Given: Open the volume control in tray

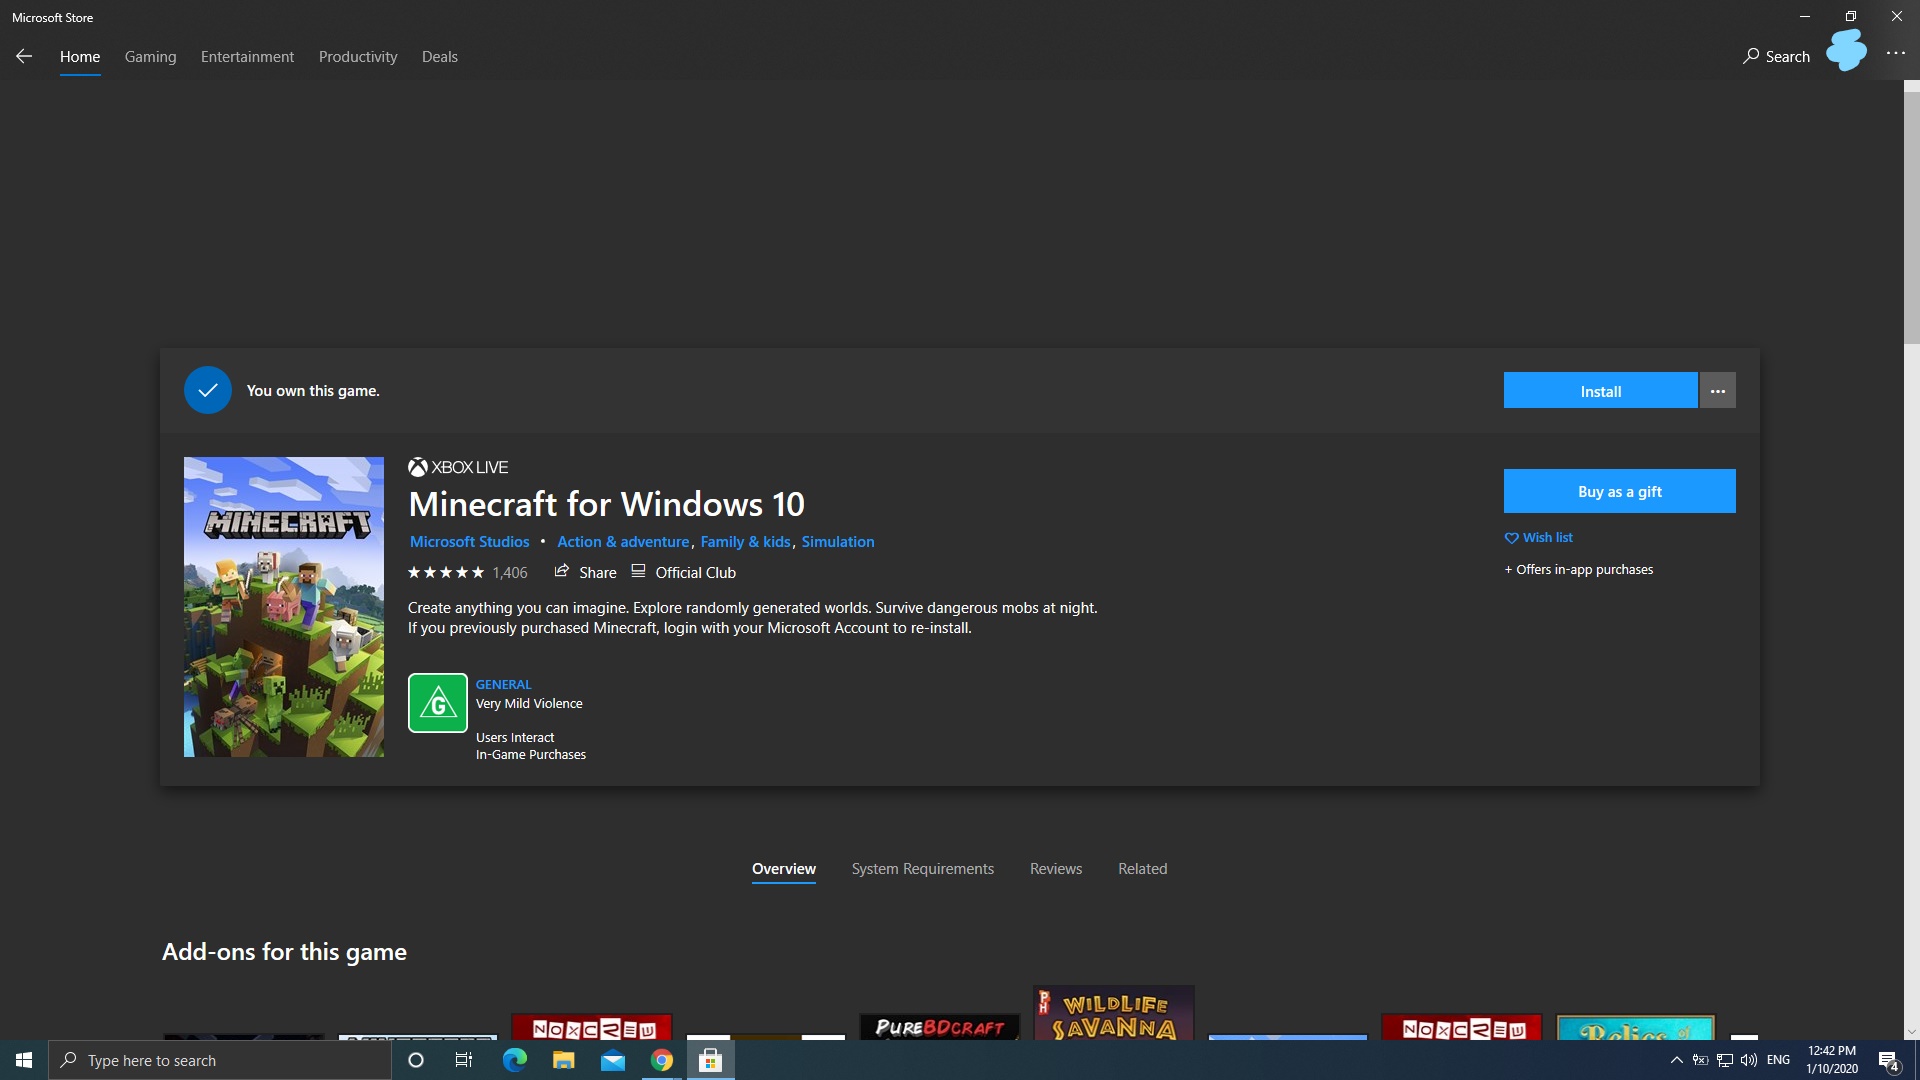Looking at the screenshot, I should (1749, 1060).
